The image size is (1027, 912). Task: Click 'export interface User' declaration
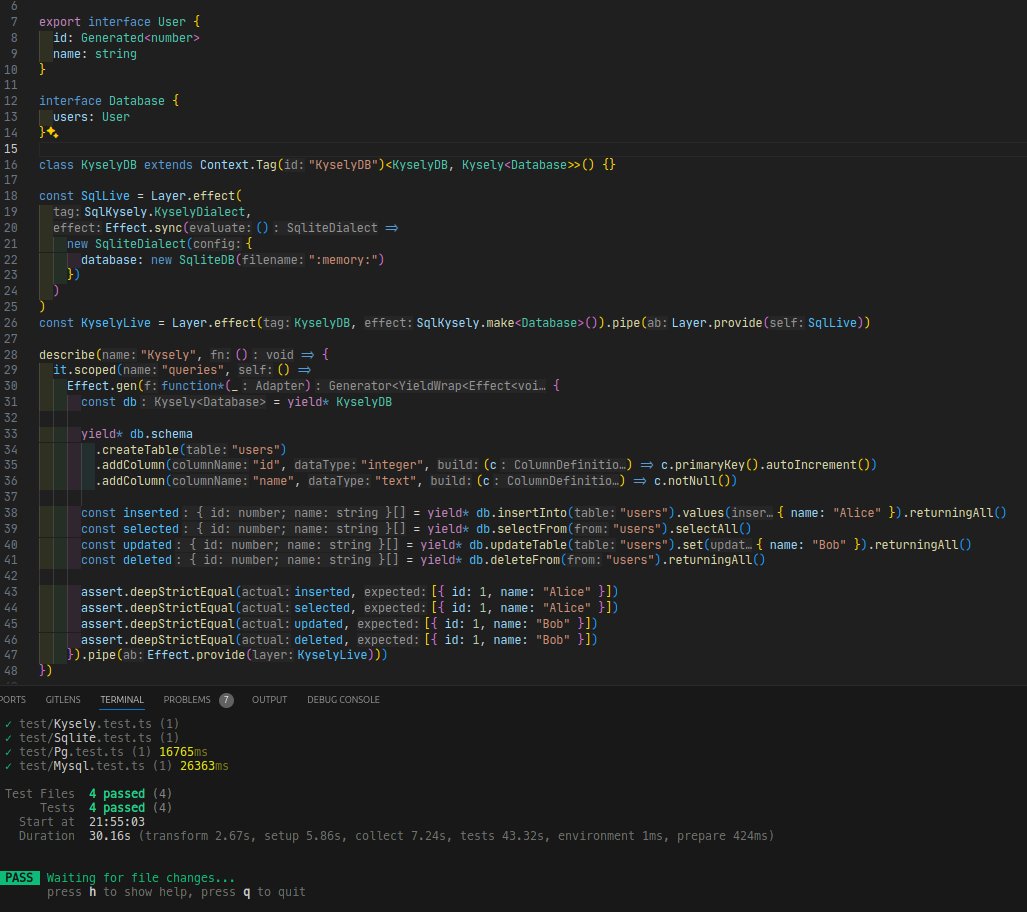point(112,22)
